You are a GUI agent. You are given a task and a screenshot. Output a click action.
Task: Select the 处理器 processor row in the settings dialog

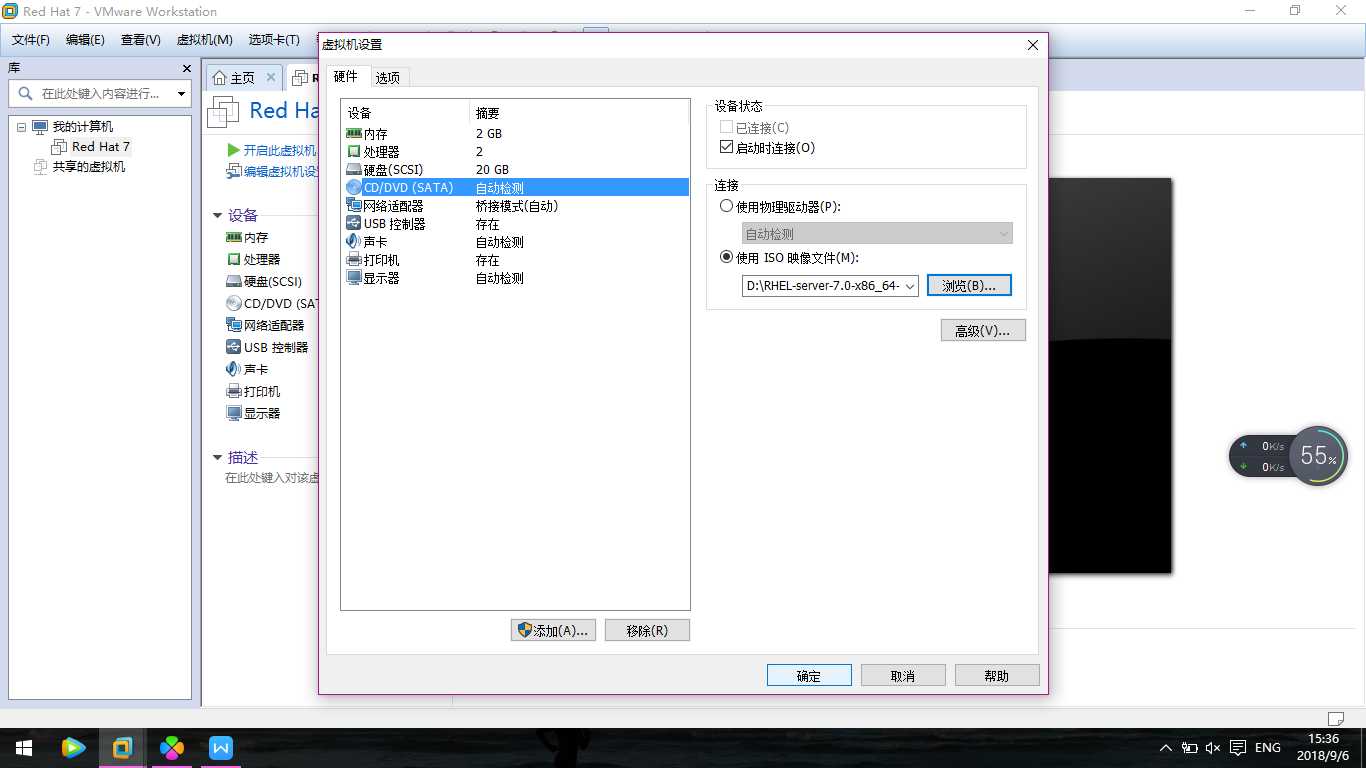pyautogui.click(x=516, y=152)
